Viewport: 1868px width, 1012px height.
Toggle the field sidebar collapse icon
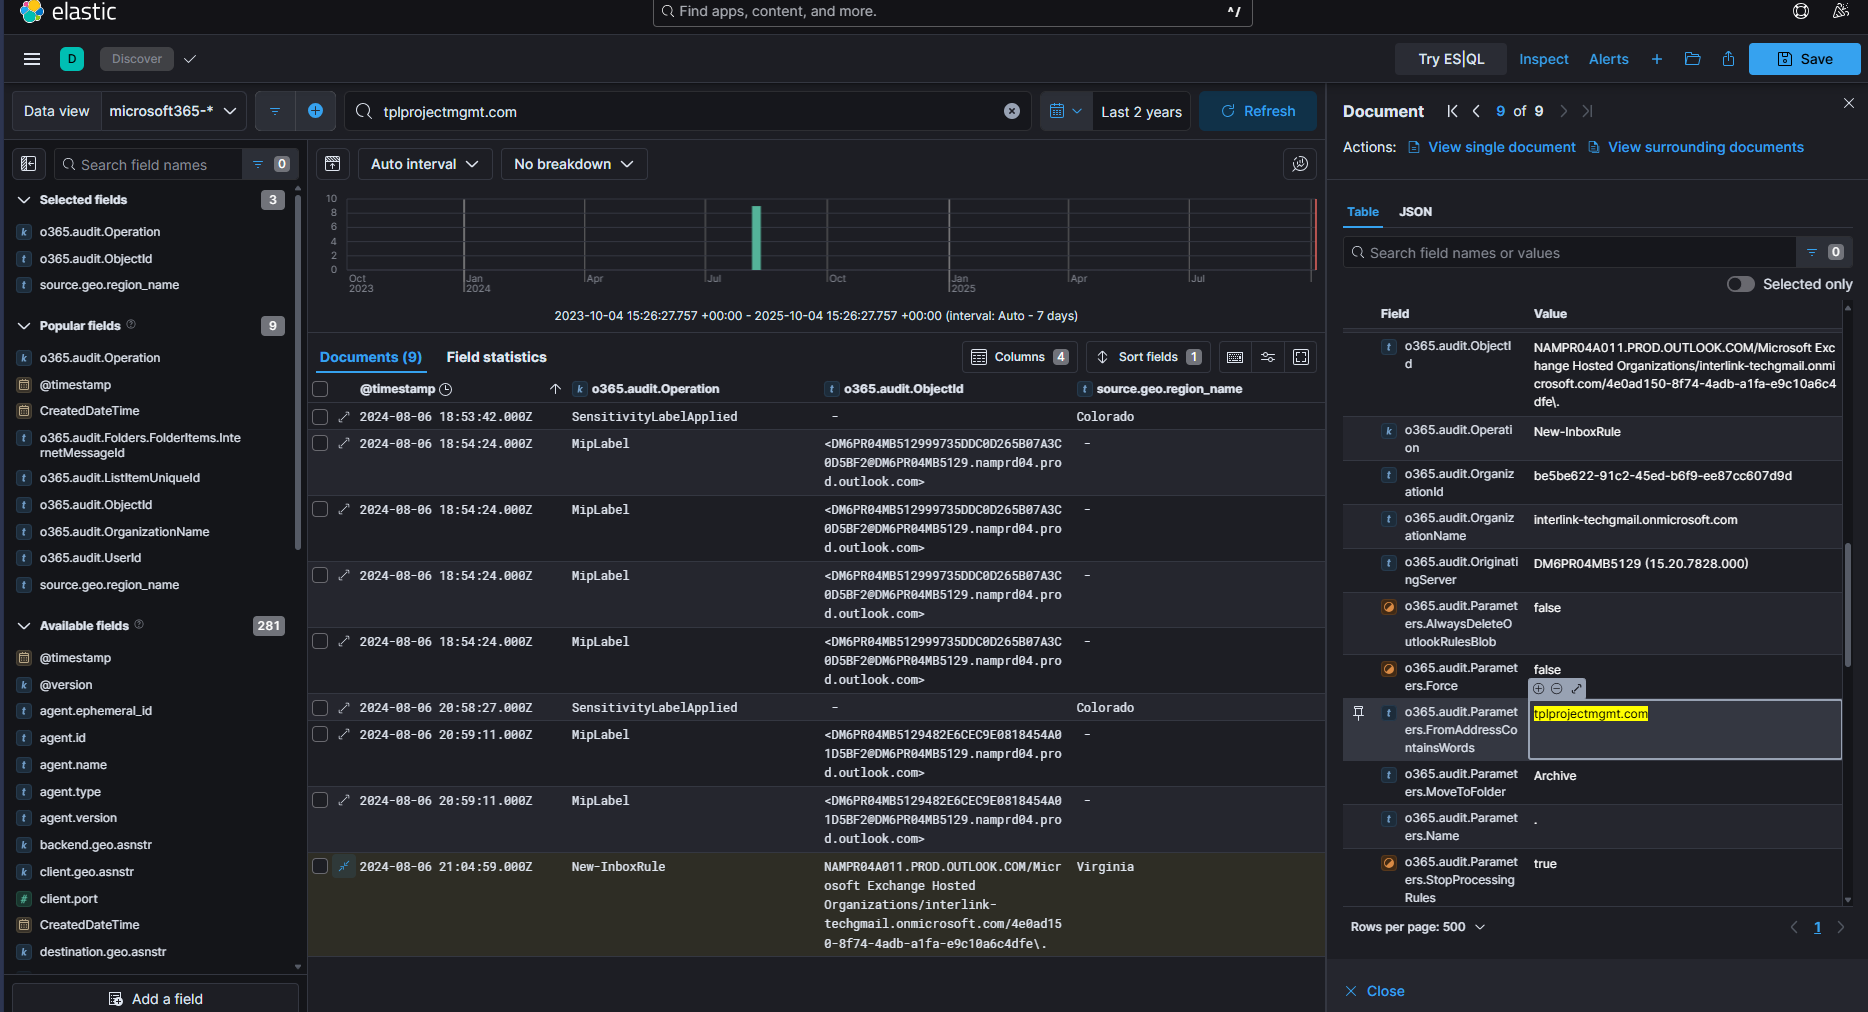[29, 164]
